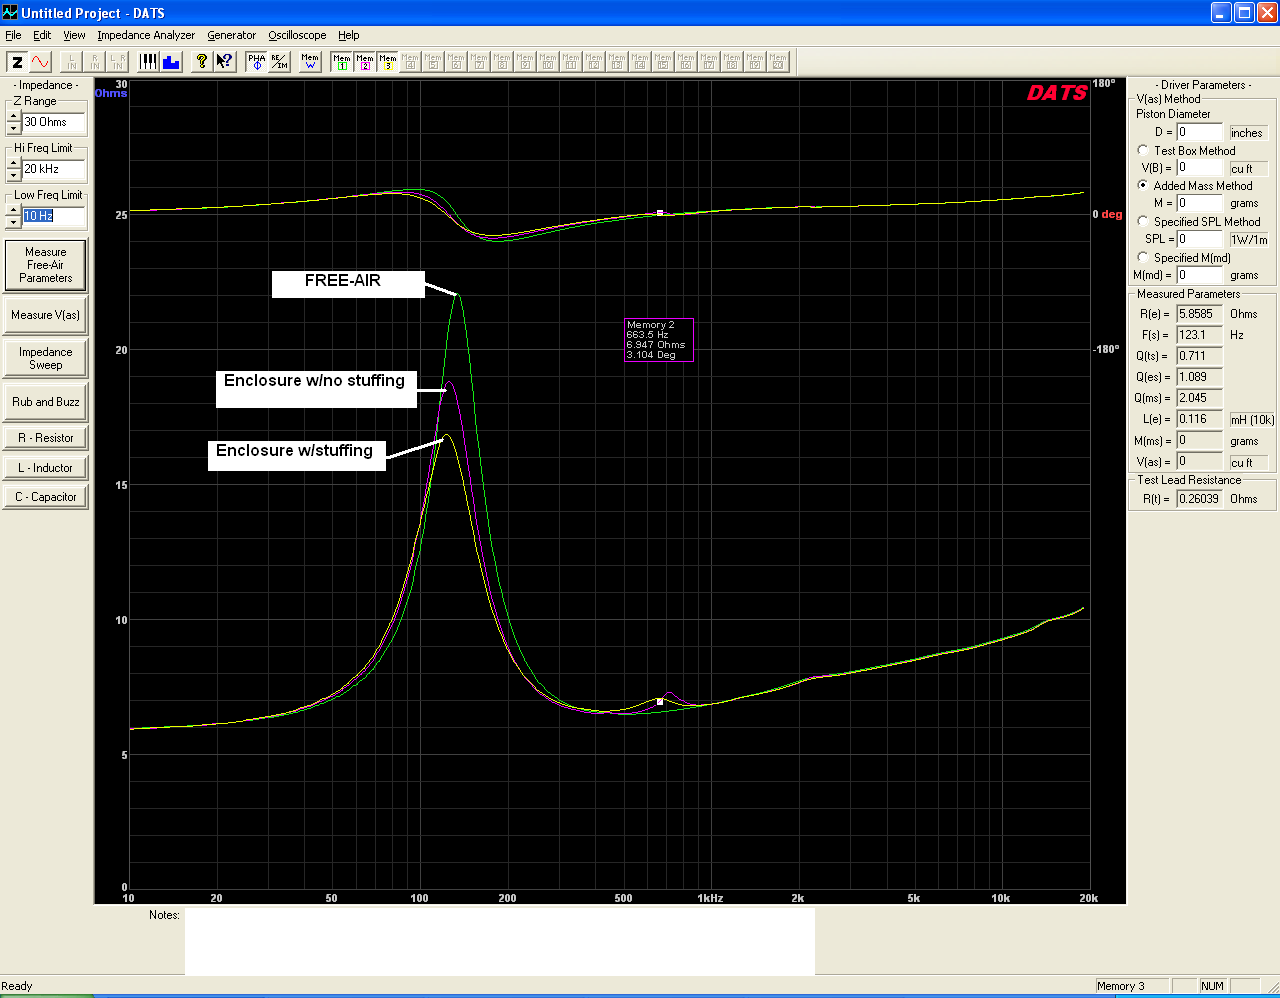Decrease Low Freq Limit with the down arrow
Image resolution: width=1280 pixels, height=998 pixels.
[x=14, y=222]
